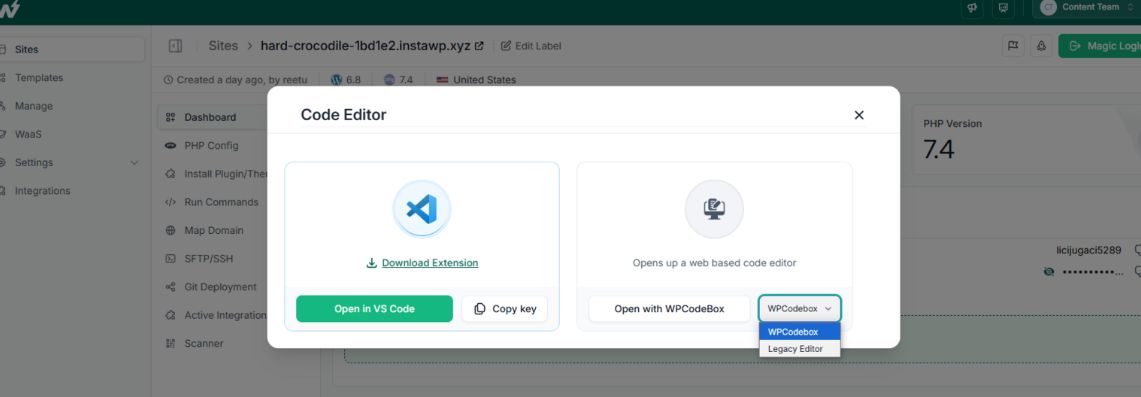This screenshot has height=397, width=1141.
Task: Click SFTP/SSH terminal icon
Action: pyautogui.click(x=170, y=259)
